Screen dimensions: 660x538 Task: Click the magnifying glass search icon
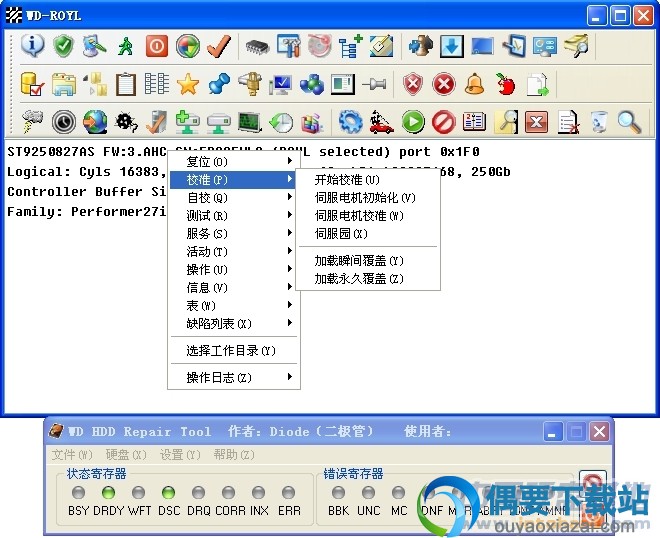pyautogui.click(x=629, y=122)
